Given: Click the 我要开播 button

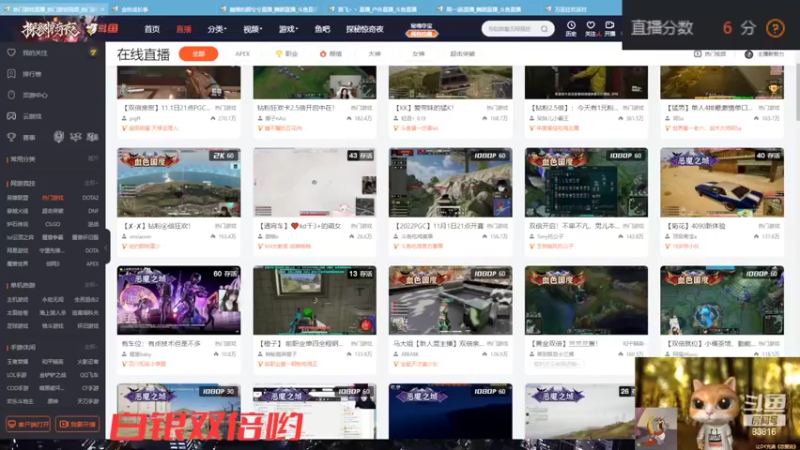Looking at the screenshot, I should 77,424.
